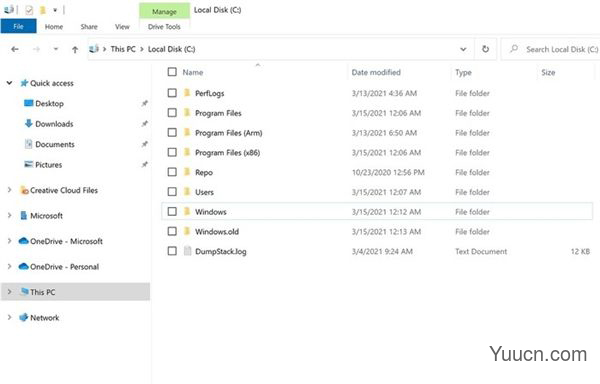Check the Program Files row checkbox
The width and height of the screenshot is (600, 384).
coord(172,113)
